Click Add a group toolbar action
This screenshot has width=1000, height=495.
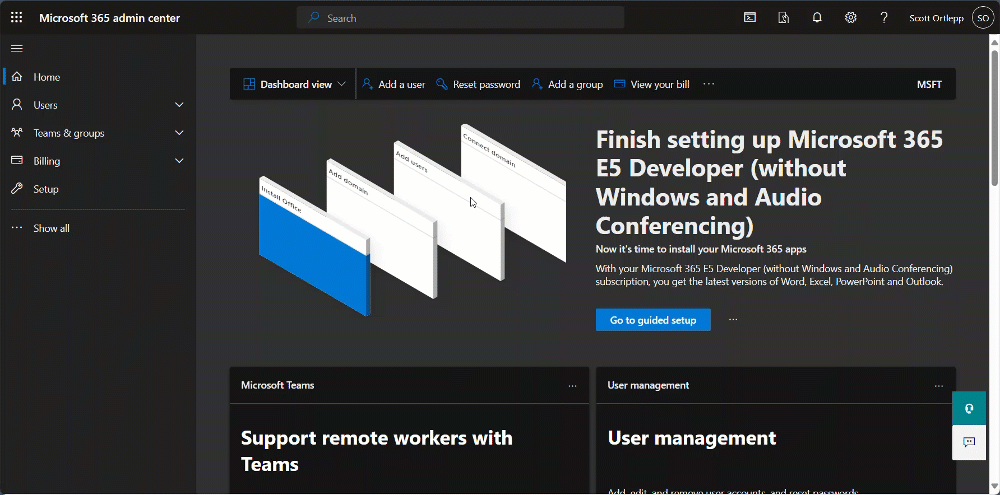568,84
